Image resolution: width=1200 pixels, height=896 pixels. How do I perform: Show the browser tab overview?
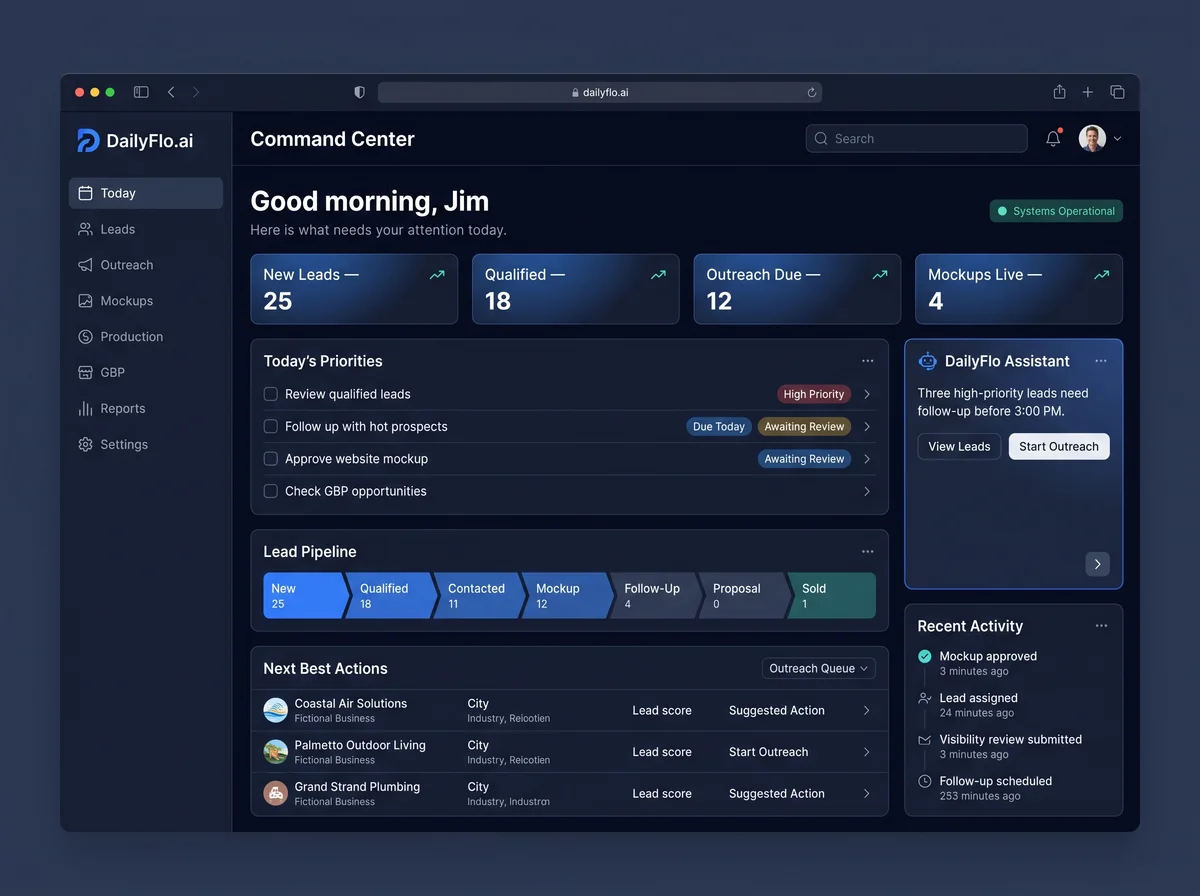1117,92
